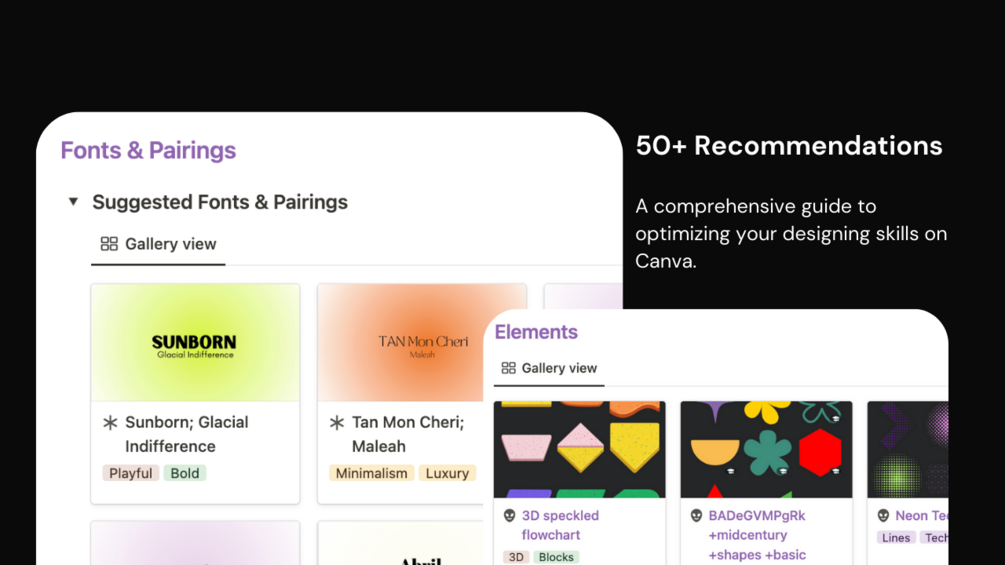Click the Minimalism tag on Tan Mon Cheri card
This screenshot has height=565, width=1005.
click(x=371, y=473)
